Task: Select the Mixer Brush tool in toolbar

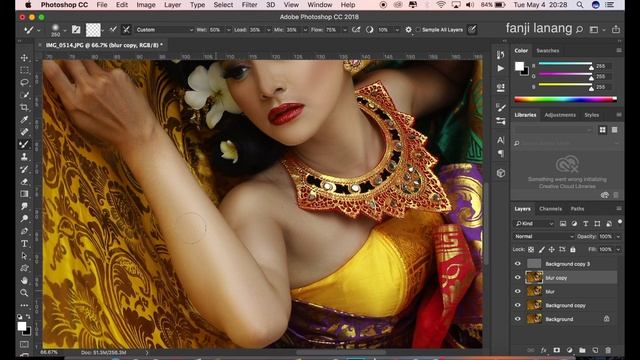Action: tap(24, 144)
